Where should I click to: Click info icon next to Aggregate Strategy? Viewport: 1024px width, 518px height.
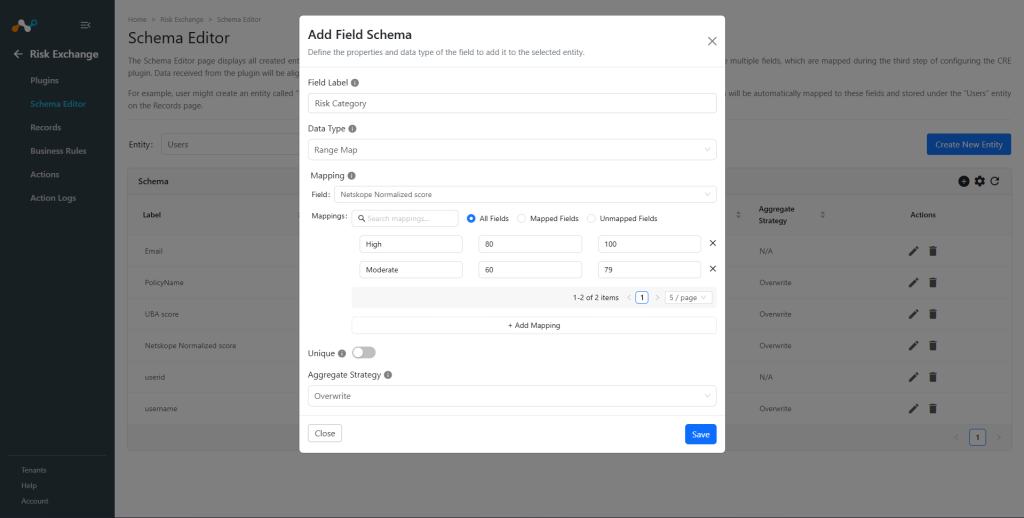(388, 375)
